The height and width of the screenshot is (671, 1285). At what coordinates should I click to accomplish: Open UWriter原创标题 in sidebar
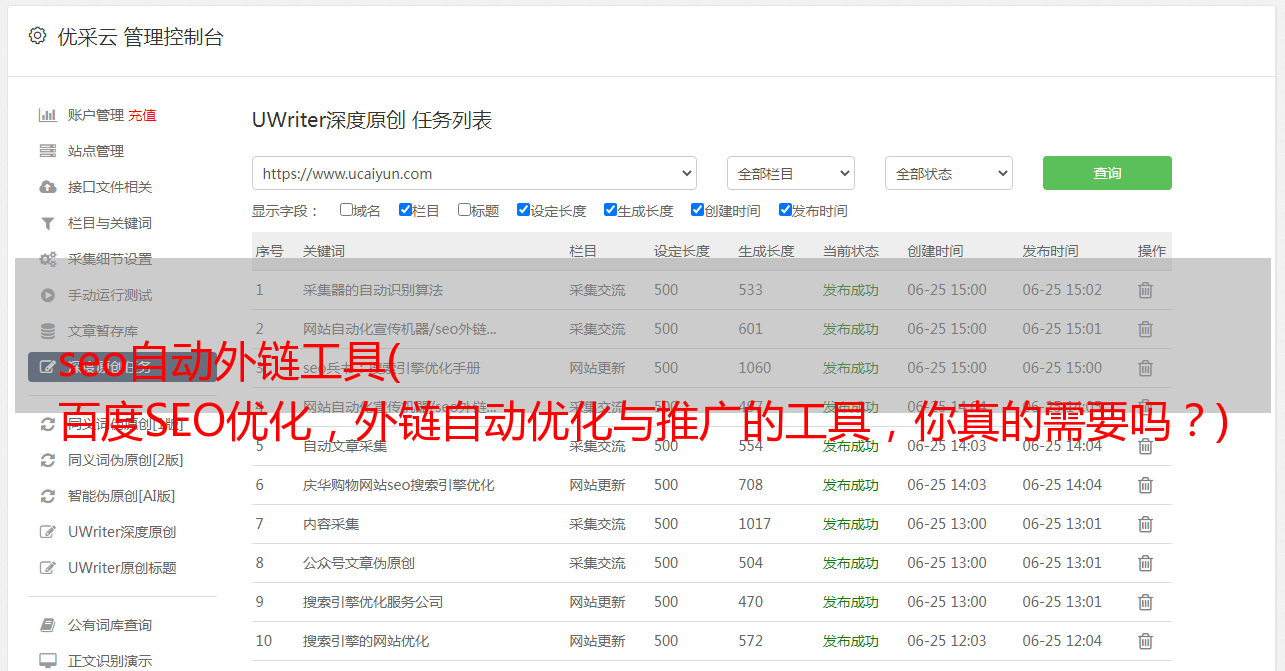coord(122,568)
